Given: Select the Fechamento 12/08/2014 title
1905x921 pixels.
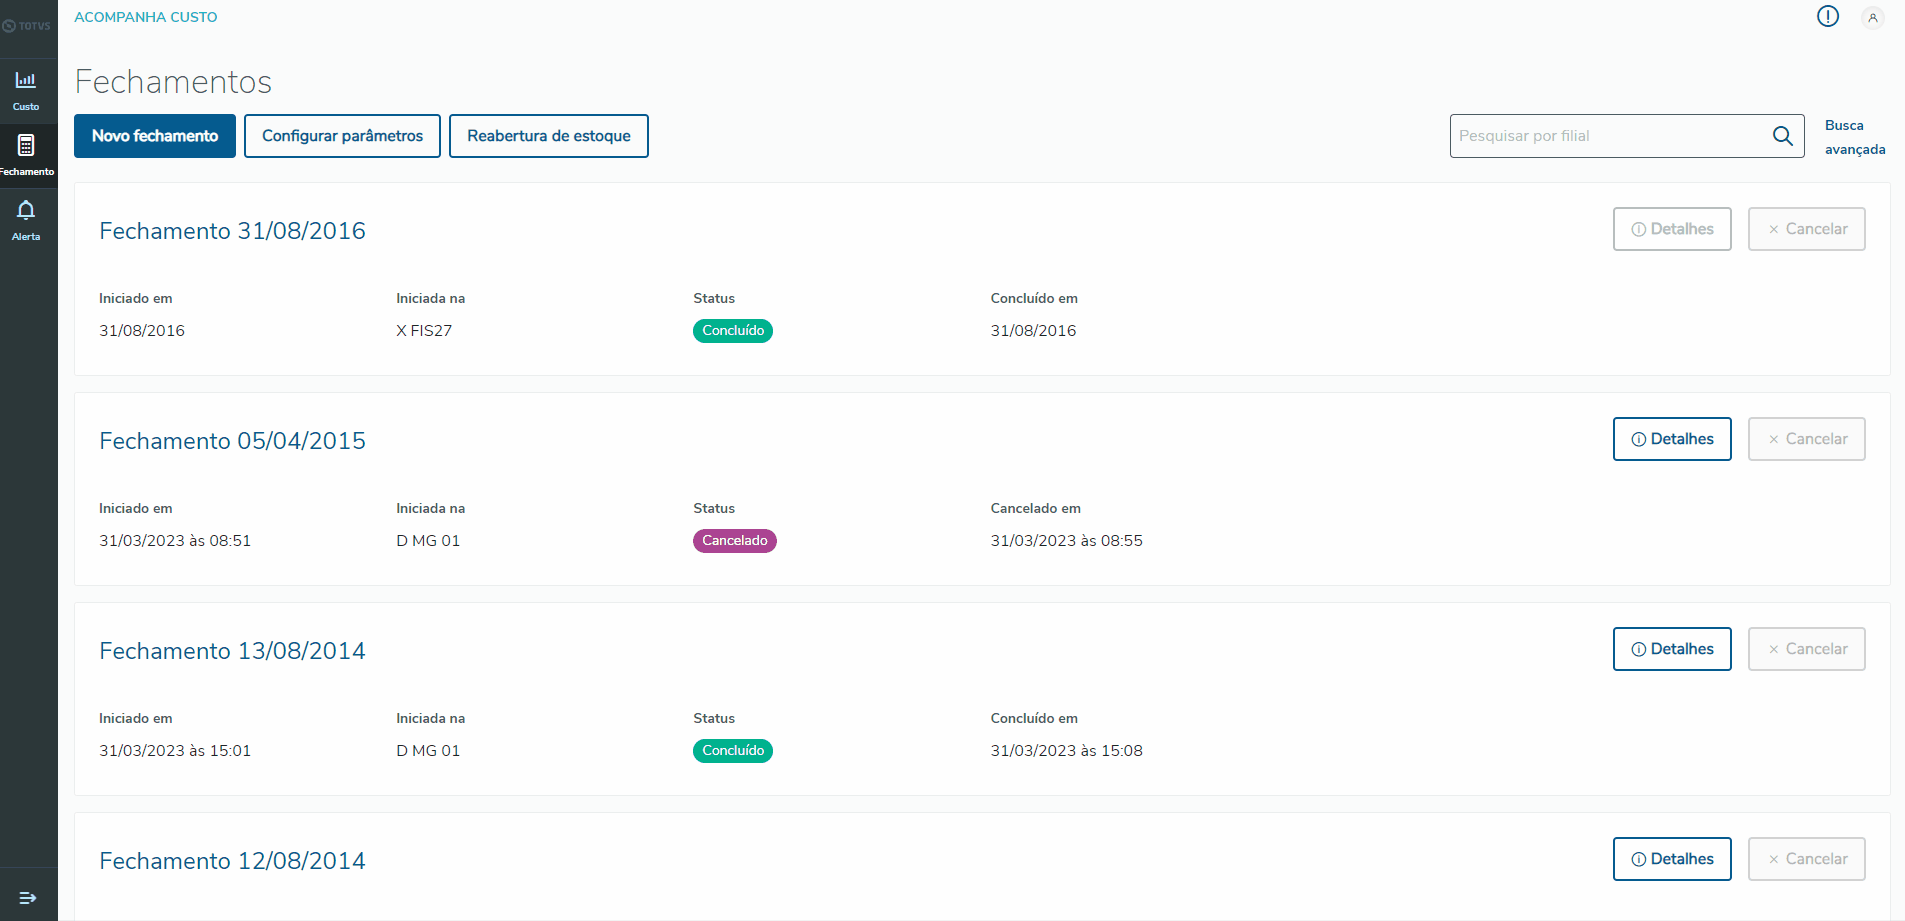Looking at the screenshot, I should pos(232,861).
